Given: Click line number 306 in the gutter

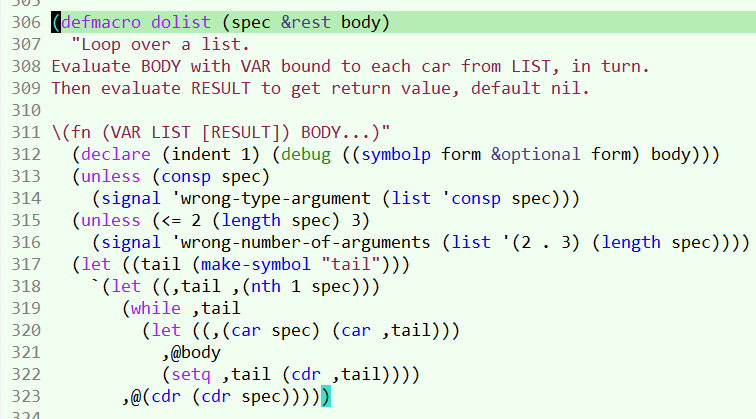Looking at the screenshot, I should (21, 22).
